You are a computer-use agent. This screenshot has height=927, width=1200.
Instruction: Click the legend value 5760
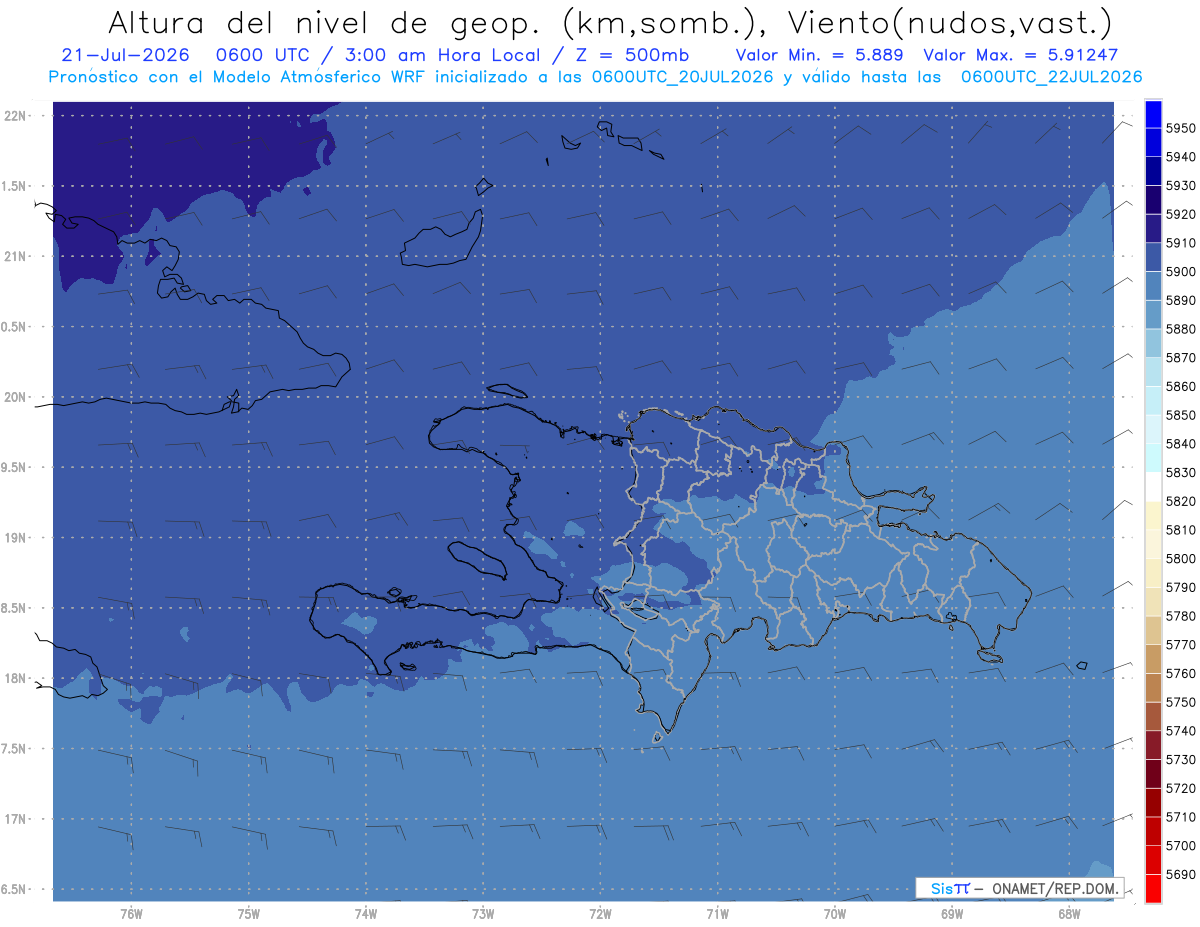pos(1181,674)
